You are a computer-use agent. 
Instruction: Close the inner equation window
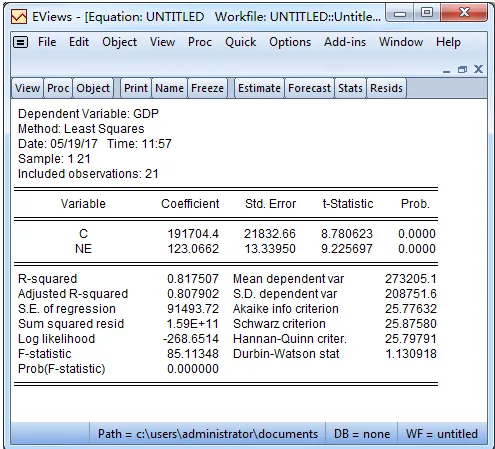click(478, 69)
